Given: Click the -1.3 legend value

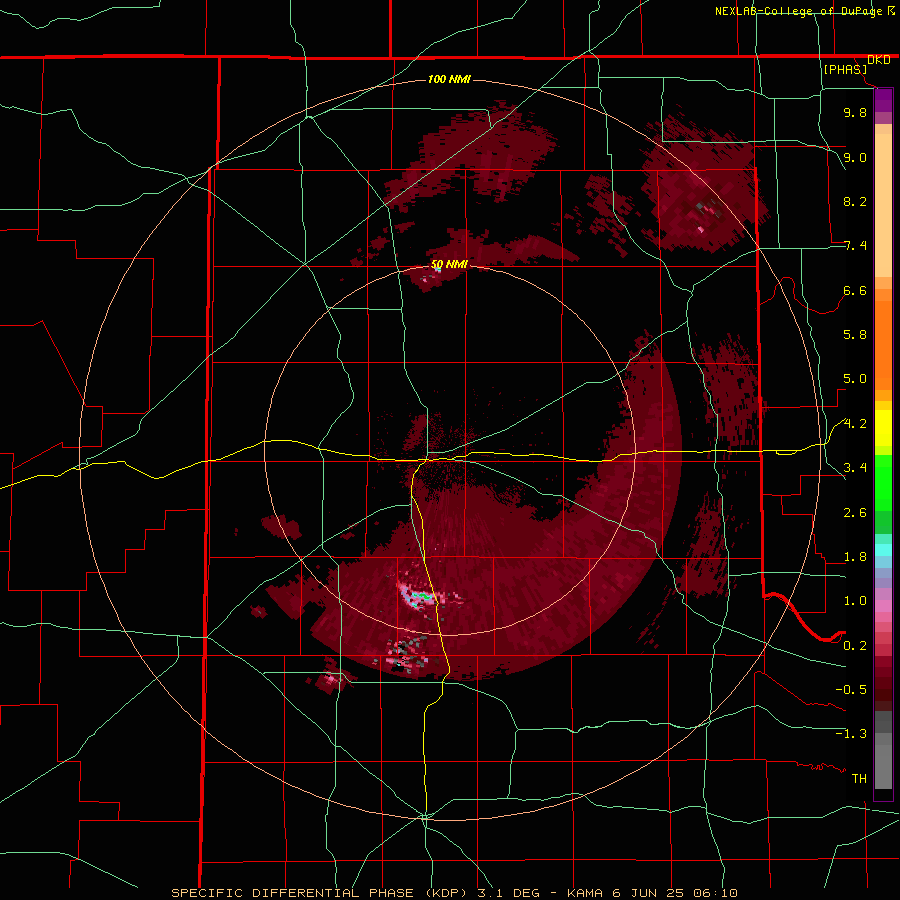Looking at the screenshot, I should tap(851, 734).
